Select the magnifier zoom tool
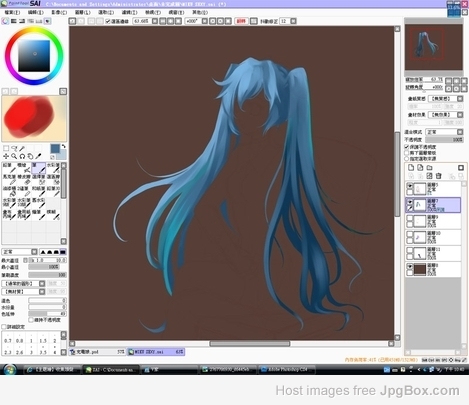The image size is (469, 405). pos(14,156)
